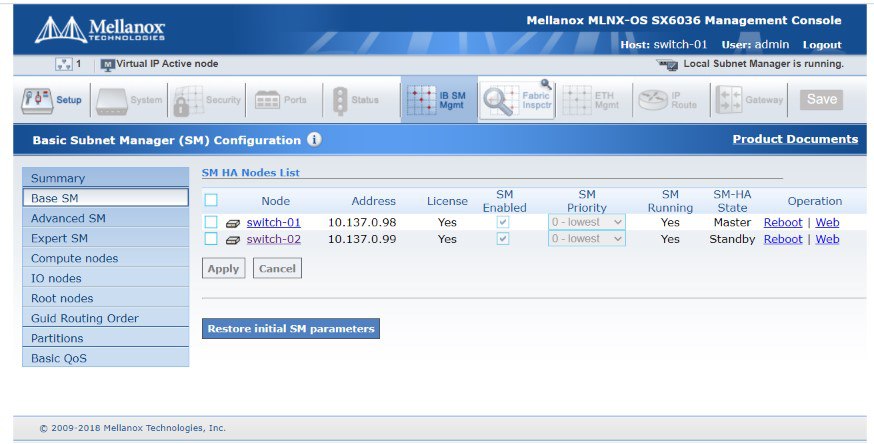Click the switch icon beside switch-02
Viewport: 874px width, 444px height.
(x=232, y=240)
